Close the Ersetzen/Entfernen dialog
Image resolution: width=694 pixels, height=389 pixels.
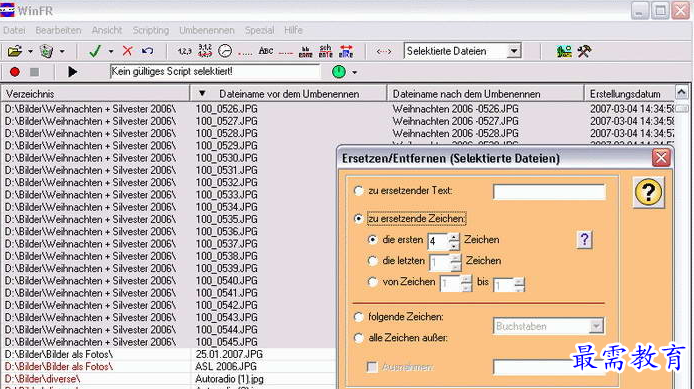pos(661,158)
